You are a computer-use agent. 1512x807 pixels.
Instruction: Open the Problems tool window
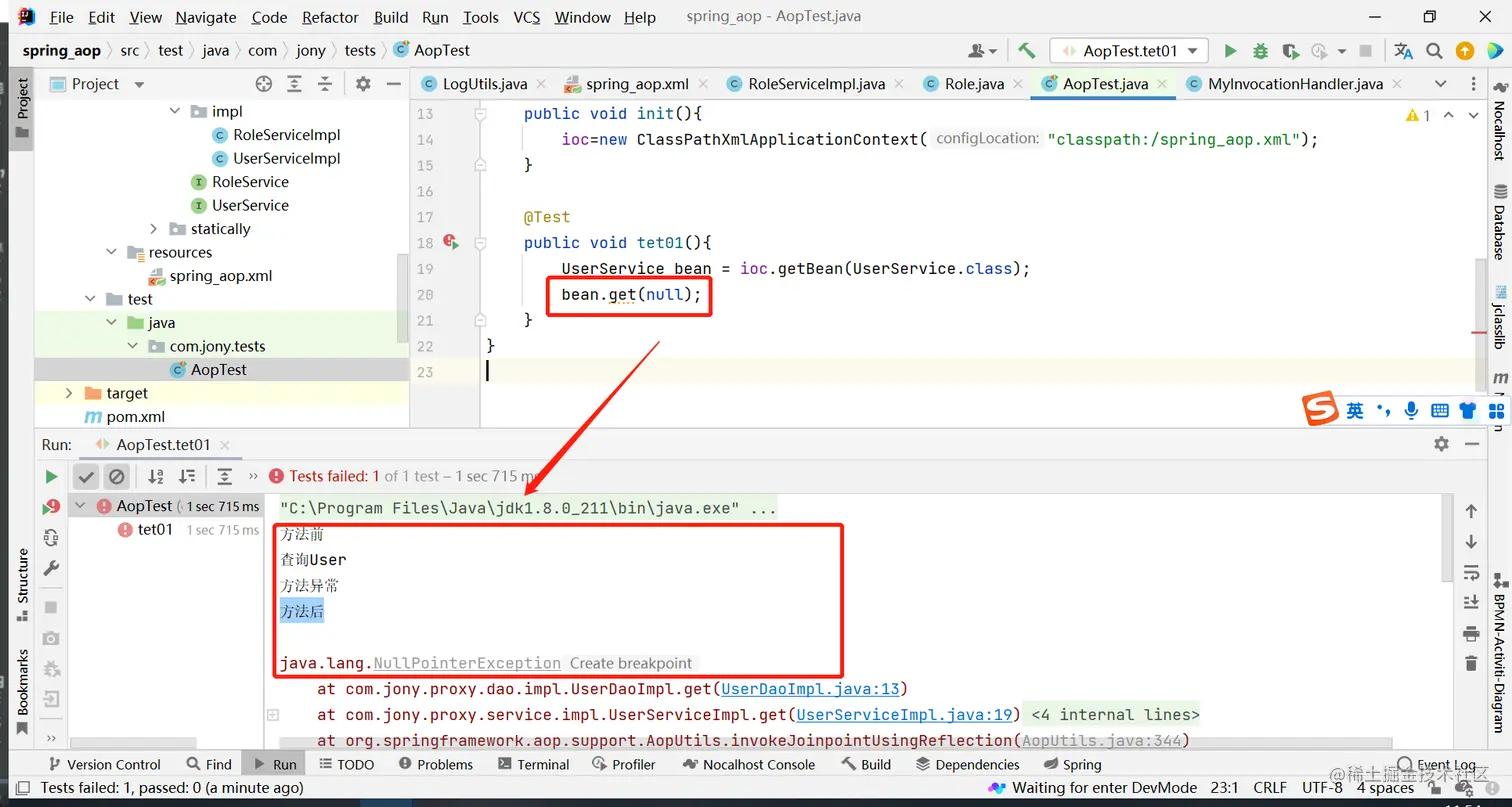pyautogui.click(x=436, y=764)
